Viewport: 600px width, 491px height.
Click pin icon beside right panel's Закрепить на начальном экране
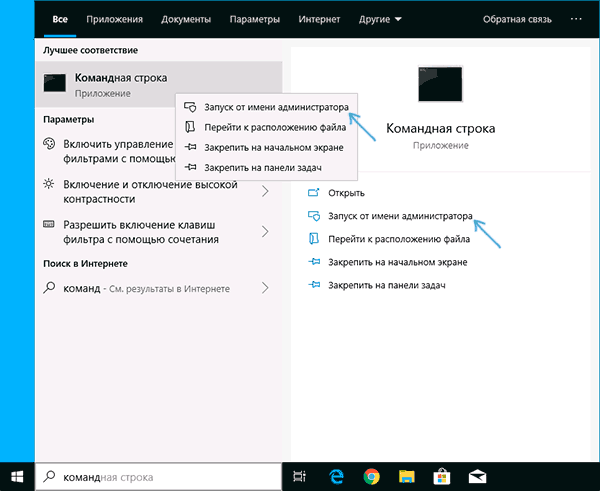coord(314,262)
